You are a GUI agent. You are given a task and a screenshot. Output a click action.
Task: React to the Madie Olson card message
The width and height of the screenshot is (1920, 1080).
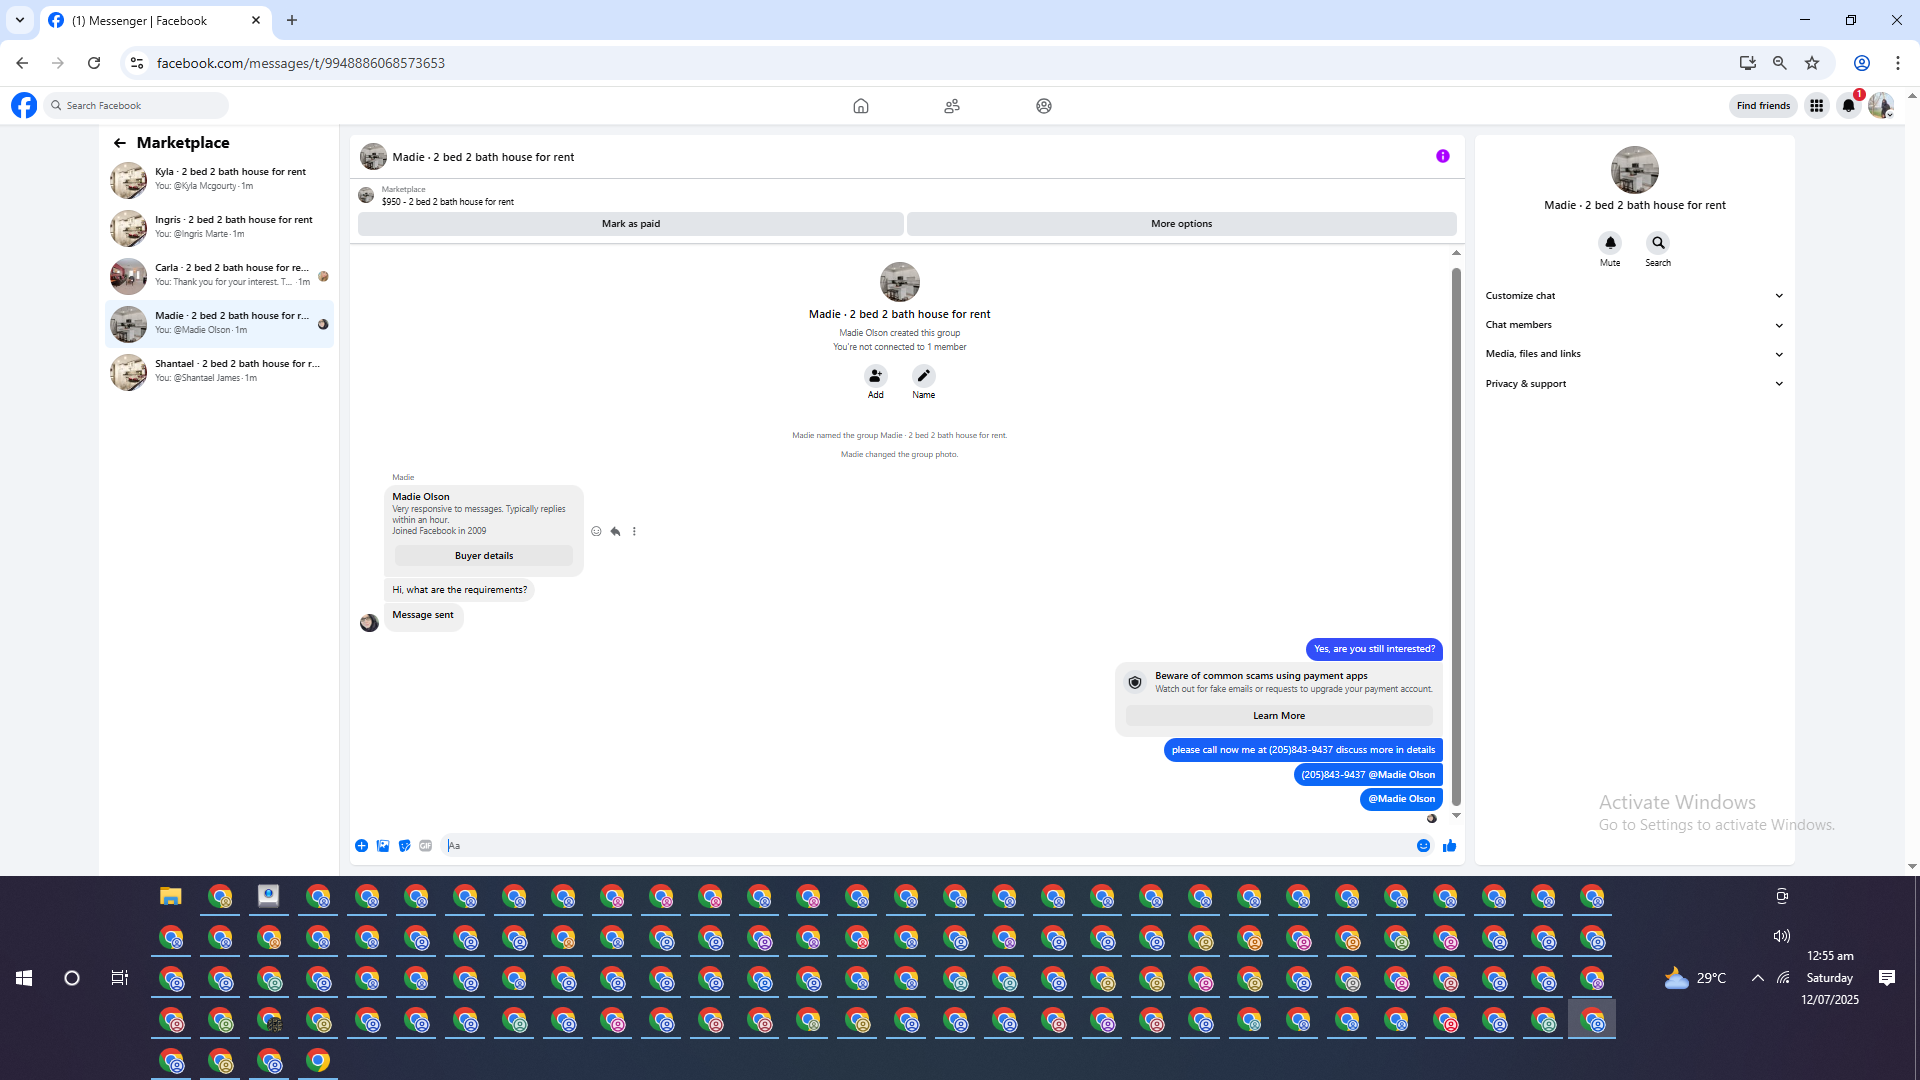click(x=596, y=531)
